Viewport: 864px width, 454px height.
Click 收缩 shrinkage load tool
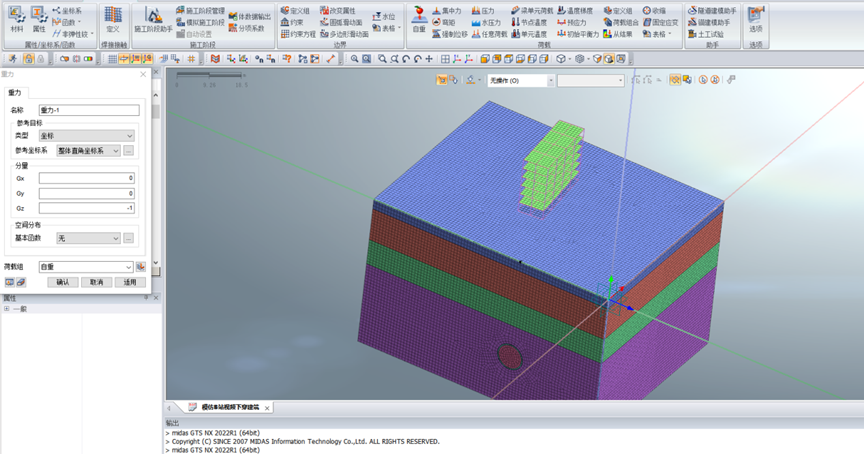(x=654, y=10)
